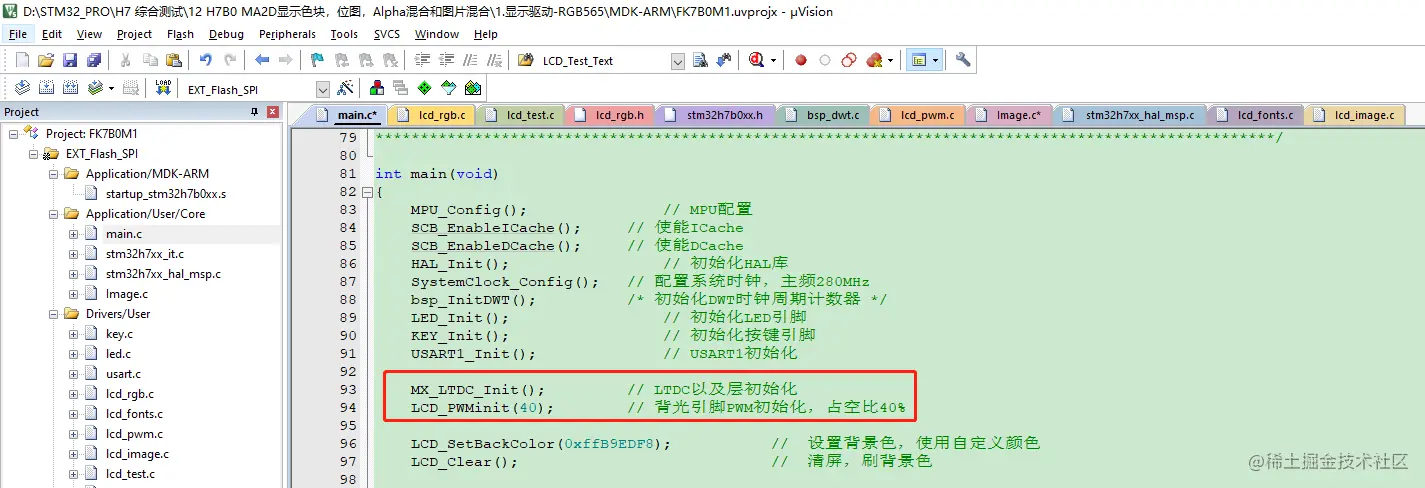Open the Peripherals menu
Viewport: 1425px width, 488px height.
[287, 34]
